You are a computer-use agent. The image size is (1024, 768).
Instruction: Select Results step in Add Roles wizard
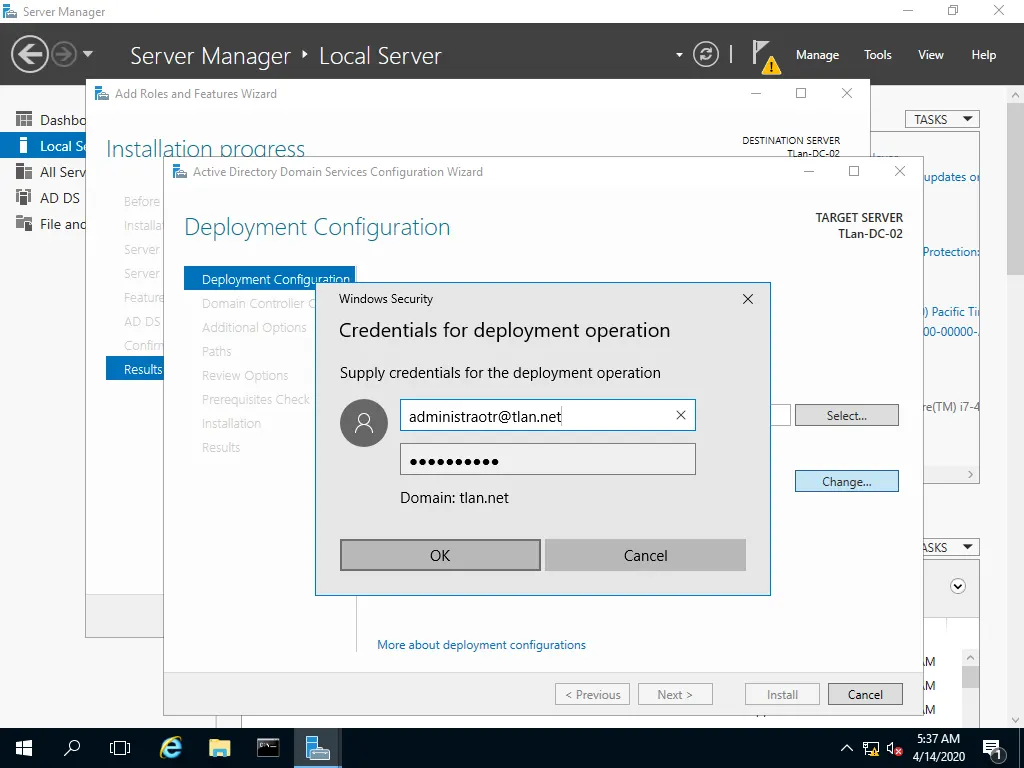[136, 369]
